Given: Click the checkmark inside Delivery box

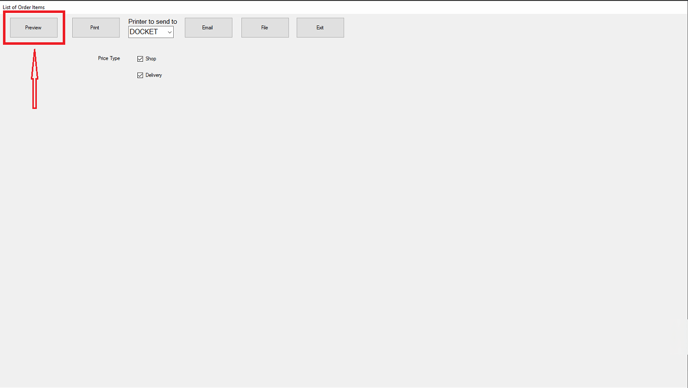Looking at the screenshot, I should pos(140,75).
